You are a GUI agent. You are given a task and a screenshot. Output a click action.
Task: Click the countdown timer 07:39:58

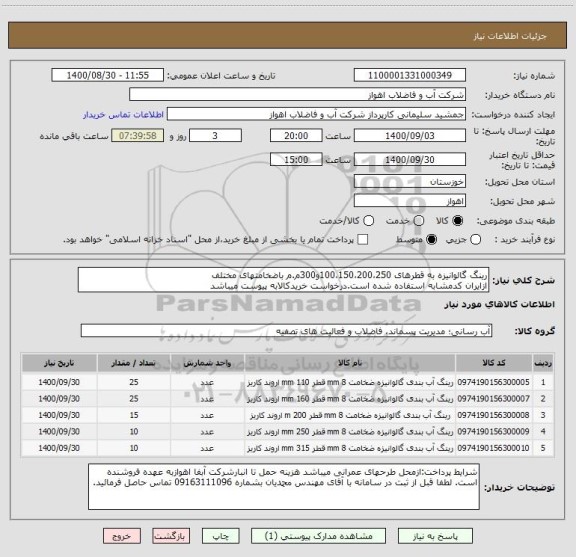(138, 136)
